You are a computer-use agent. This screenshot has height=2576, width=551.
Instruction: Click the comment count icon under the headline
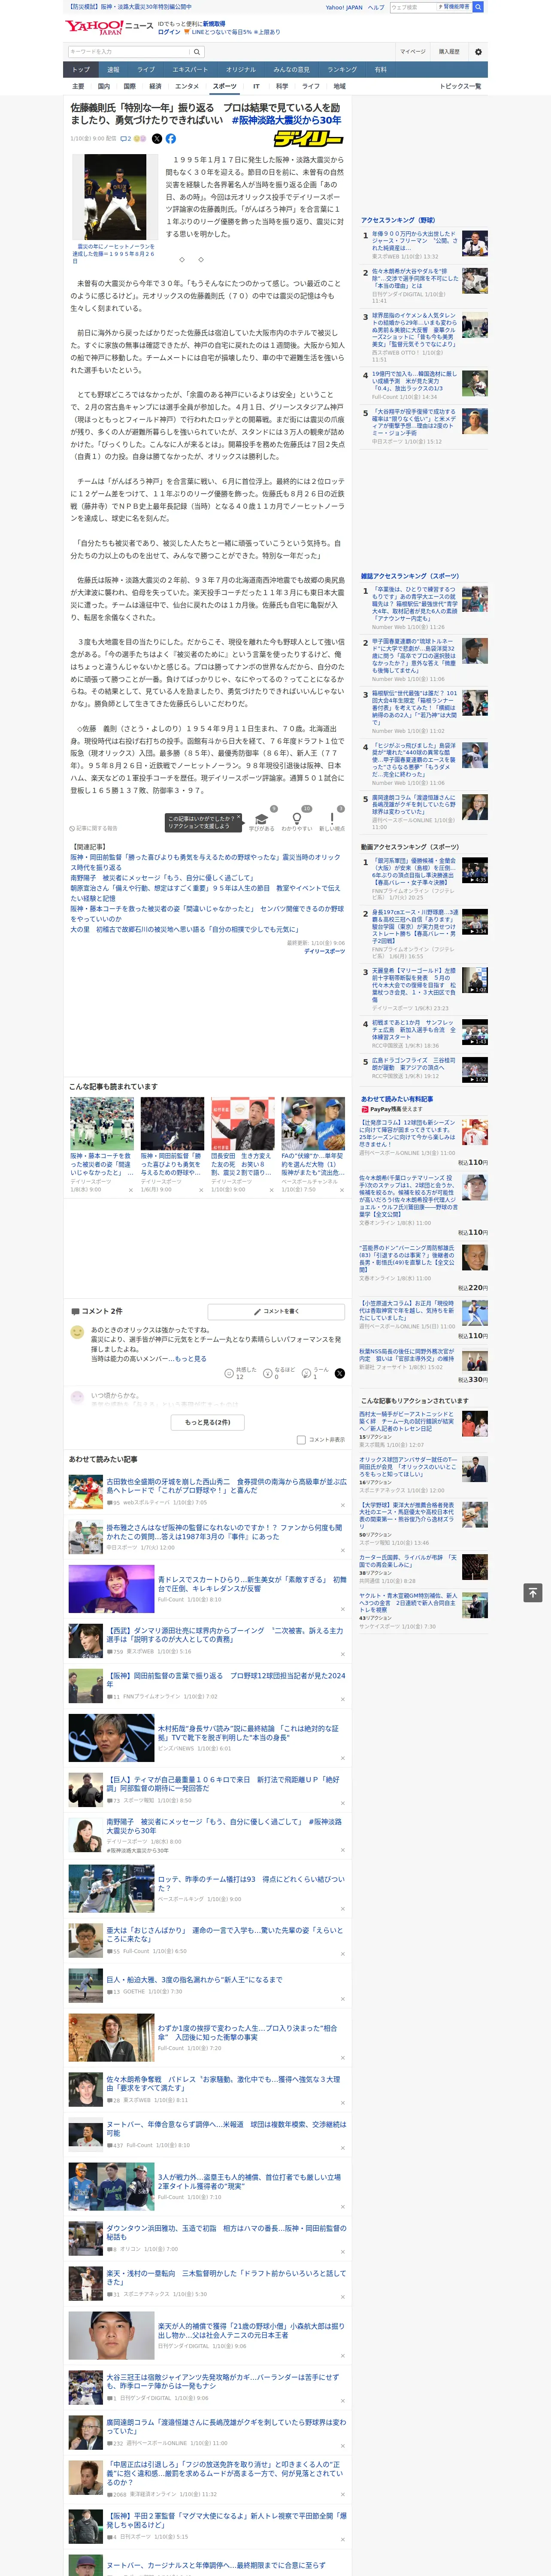tap(126, 139)
